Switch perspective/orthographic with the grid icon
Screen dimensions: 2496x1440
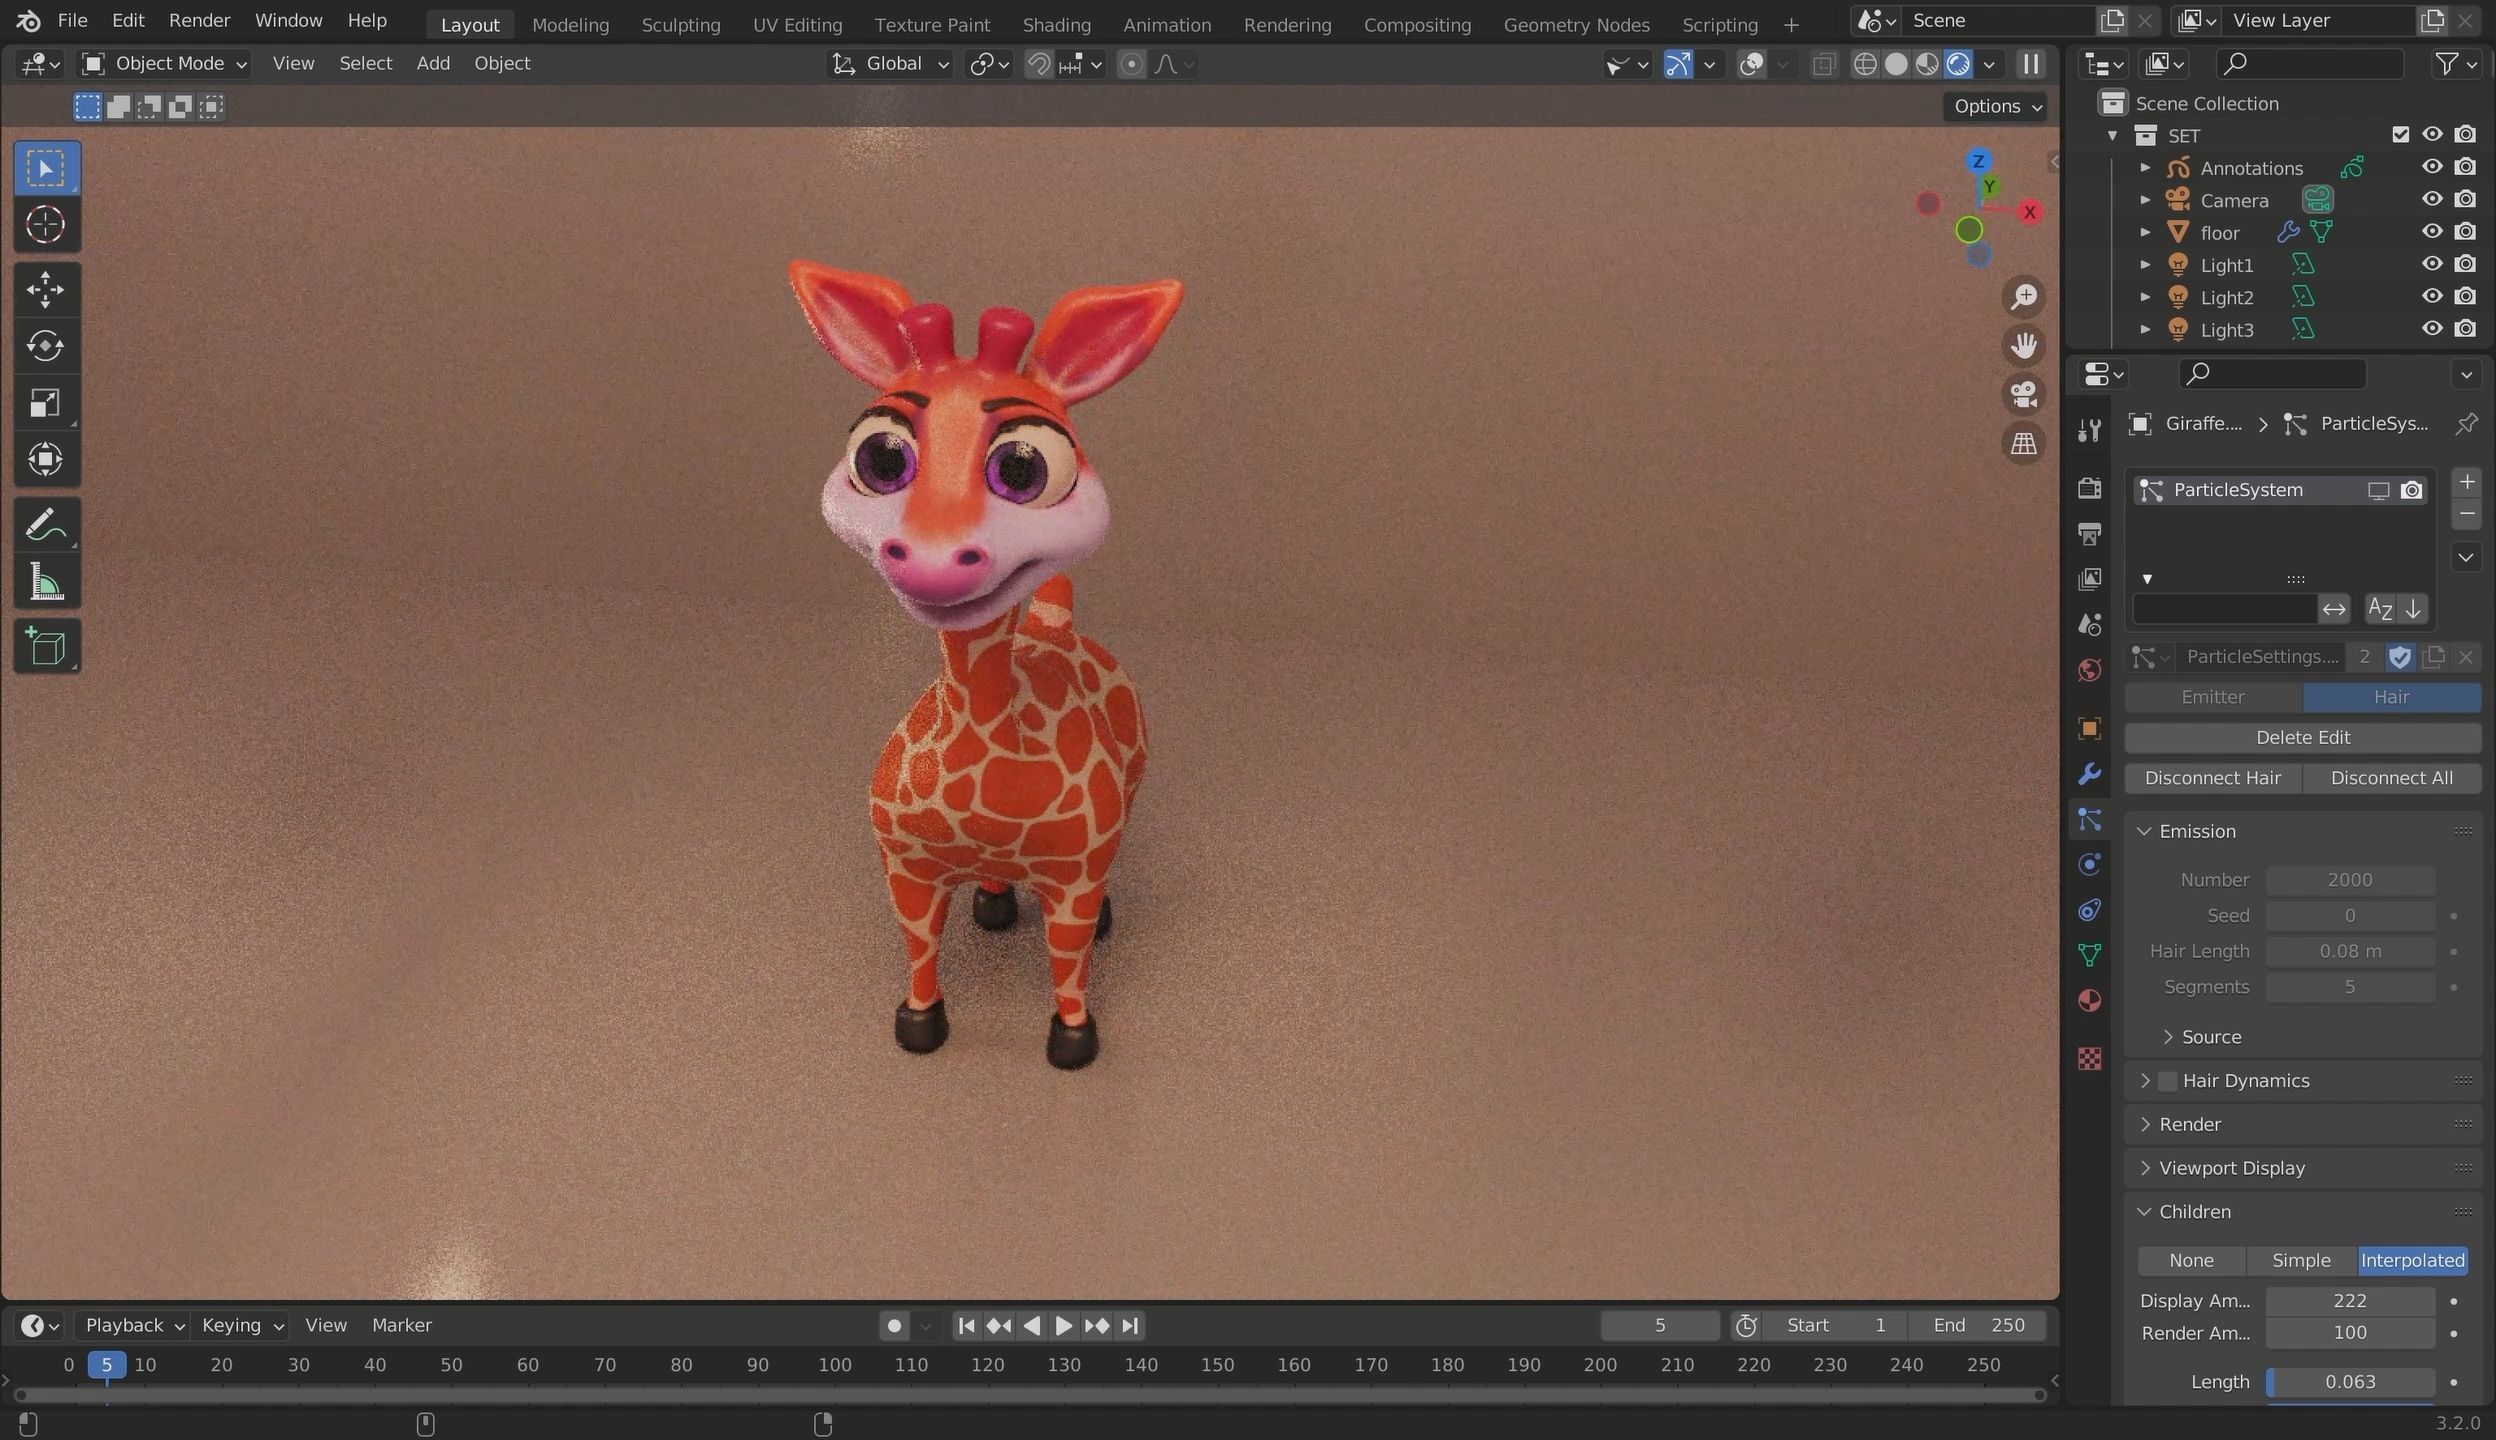(x=2024, y=443)
